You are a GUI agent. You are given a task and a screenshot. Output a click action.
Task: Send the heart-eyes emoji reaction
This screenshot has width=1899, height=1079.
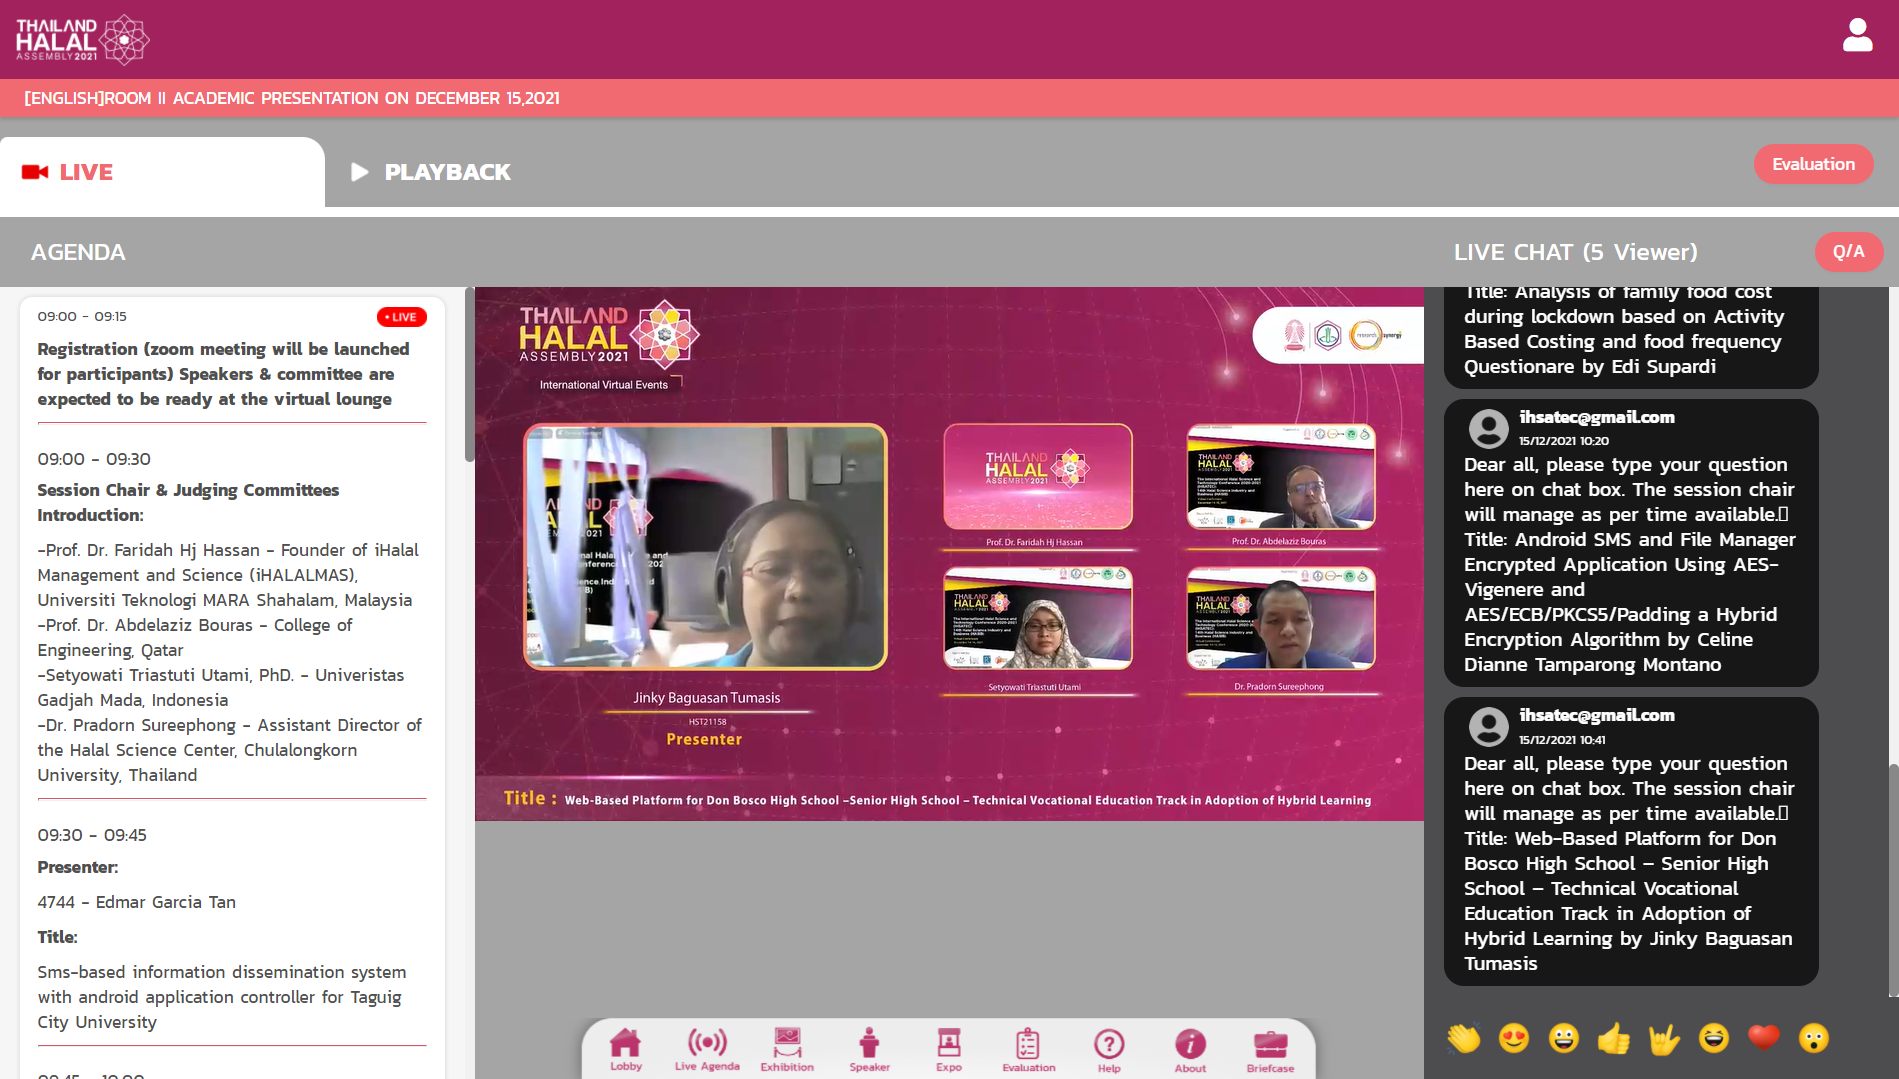coord(1514,1038)
